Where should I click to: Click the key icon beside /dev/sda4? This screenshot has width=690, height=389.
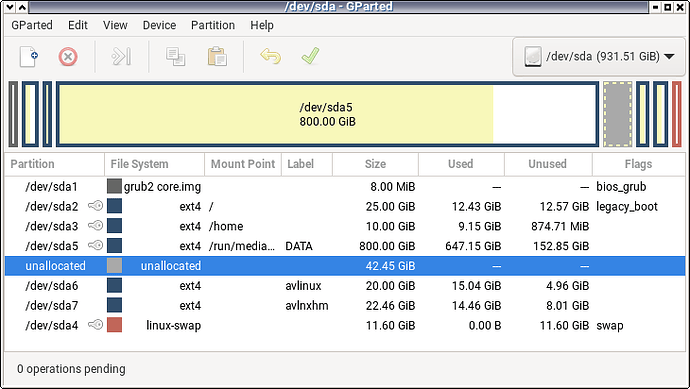coord(95,325)
